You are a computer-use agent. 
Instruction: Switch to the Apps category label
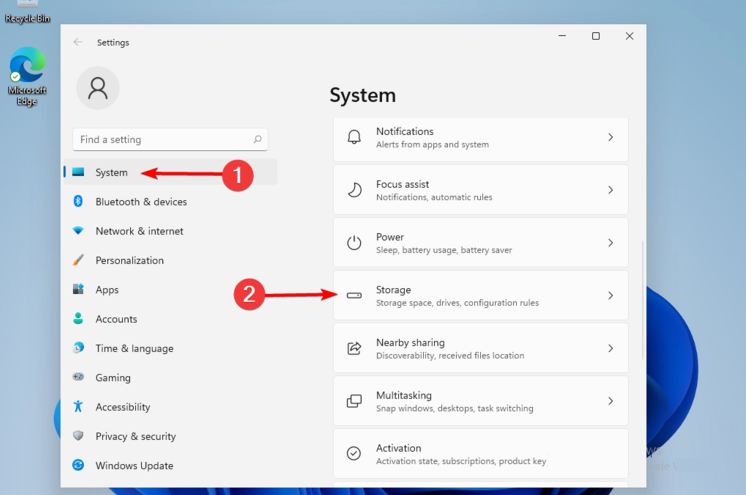(107, 290)
